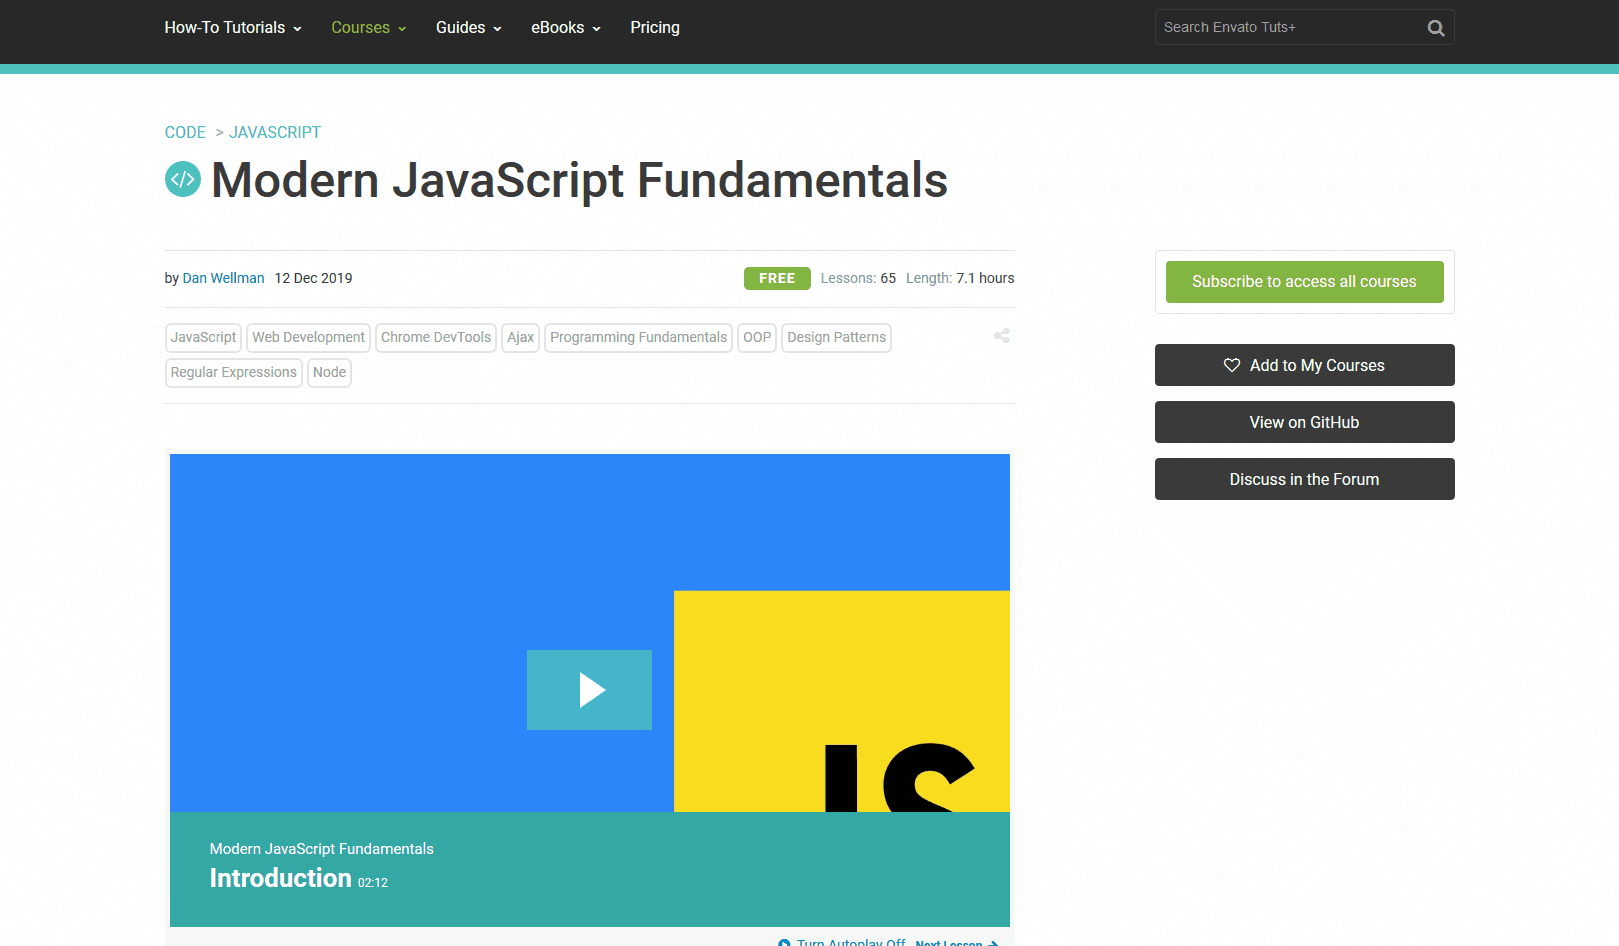The height and width of the screenshot is (946, 1619).
Task: Toggle the JavaScript tag filter
Action: 202,337
